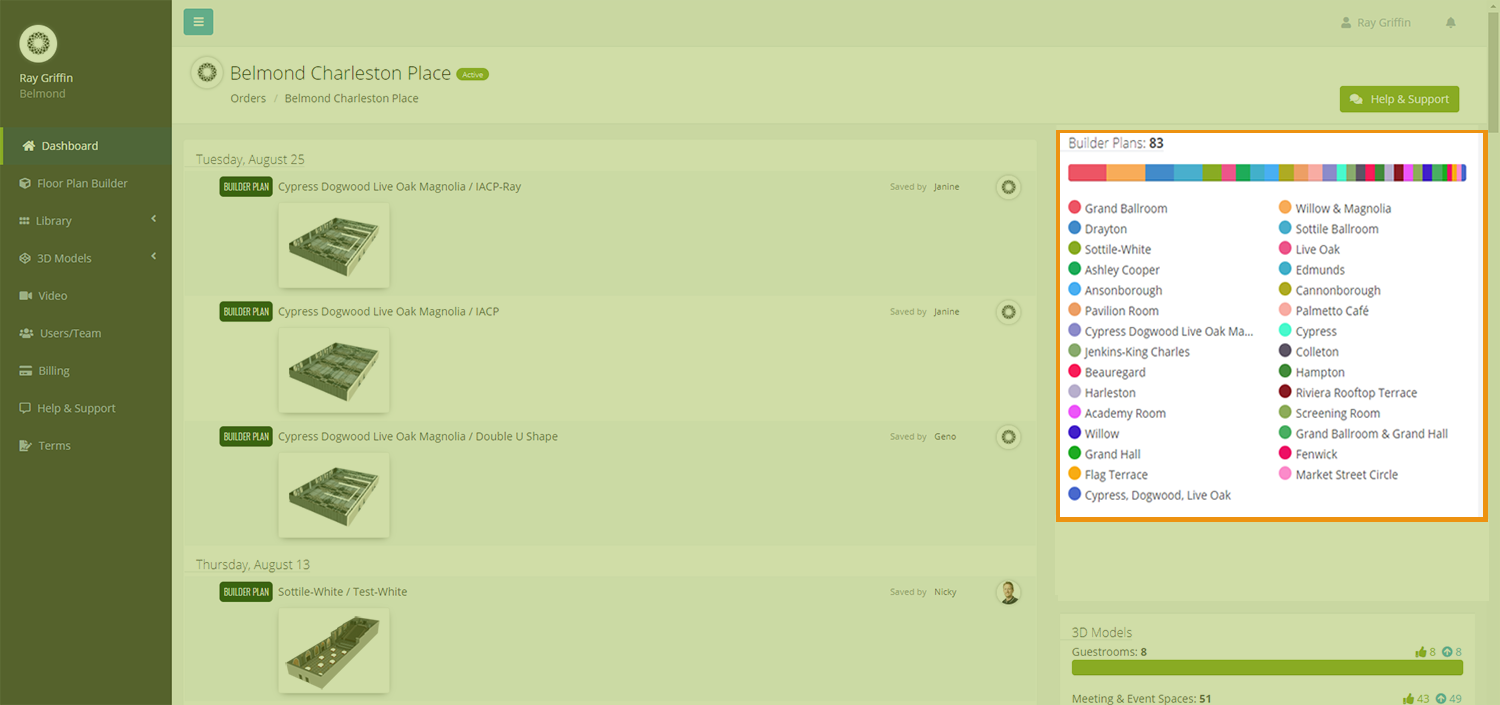Open Cypress Dogwood Live Oak Magnolia / IACP title

click(388, 311)
